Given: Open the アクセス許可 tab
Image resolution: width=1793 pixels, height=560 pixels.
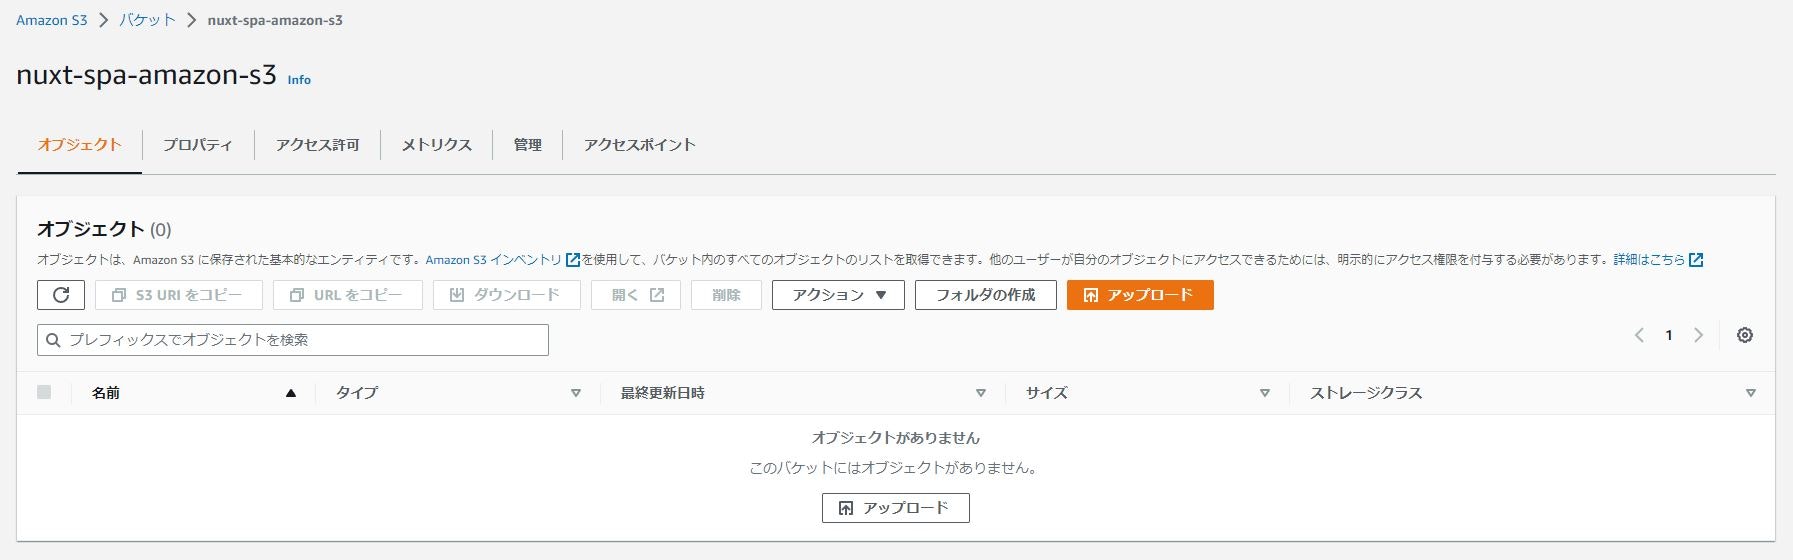Looking at the screenshot, I should point(317,145).
